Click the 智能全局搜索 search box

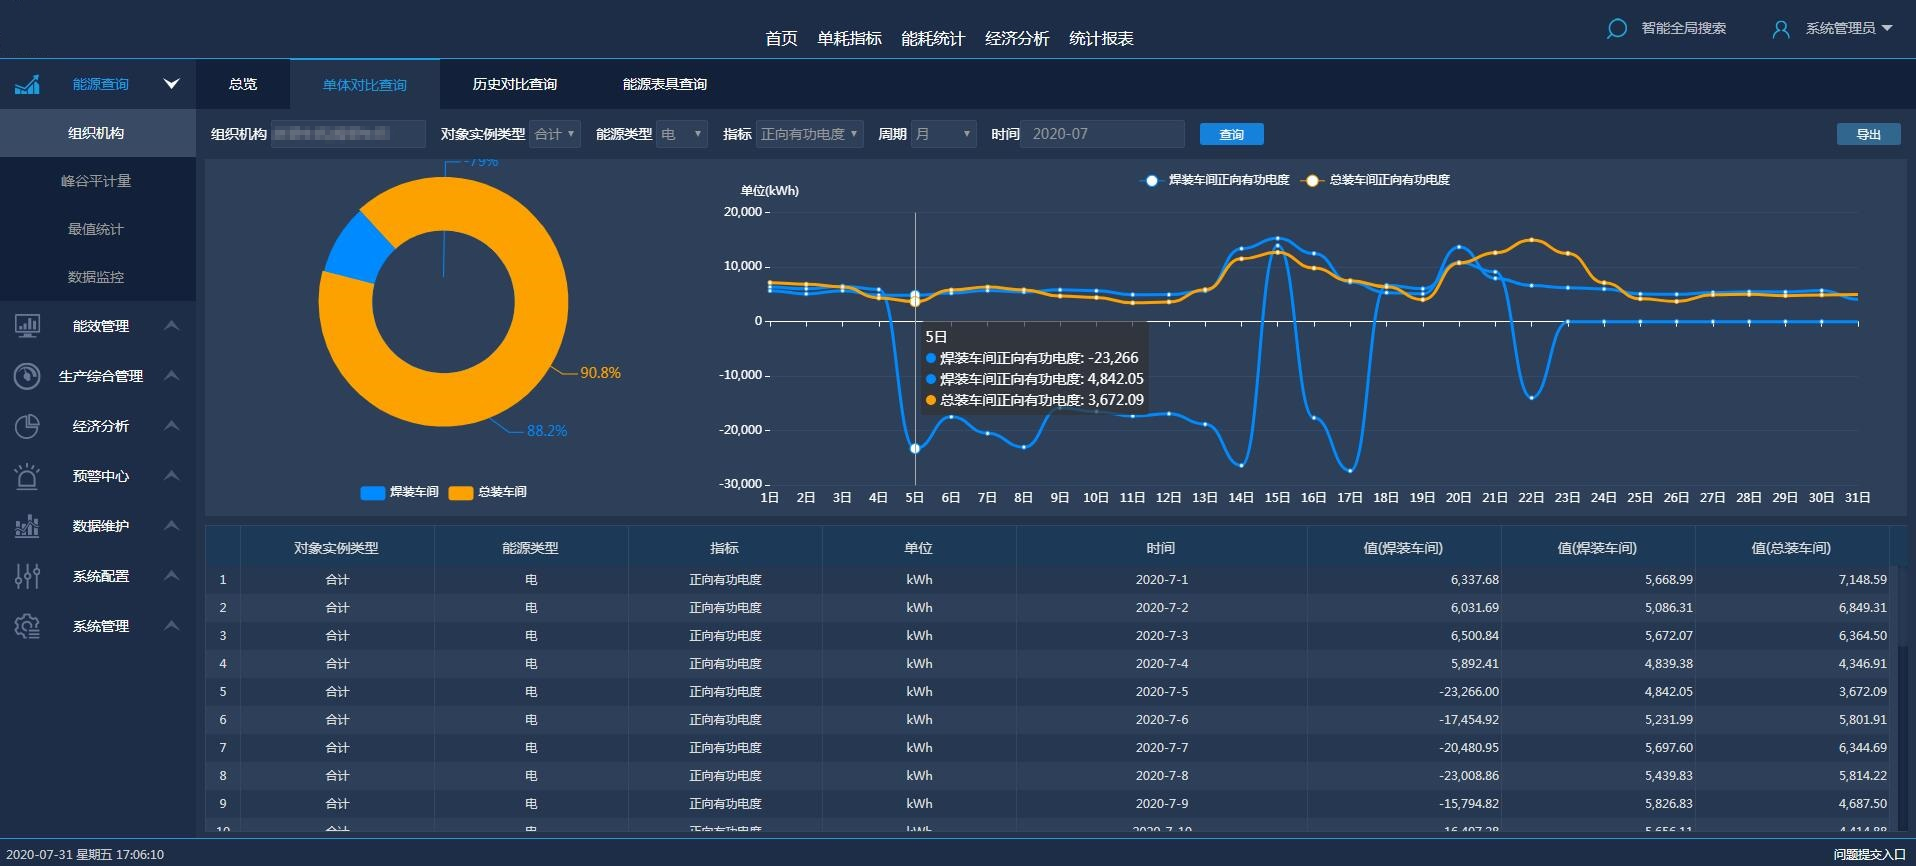point(1683,28)
